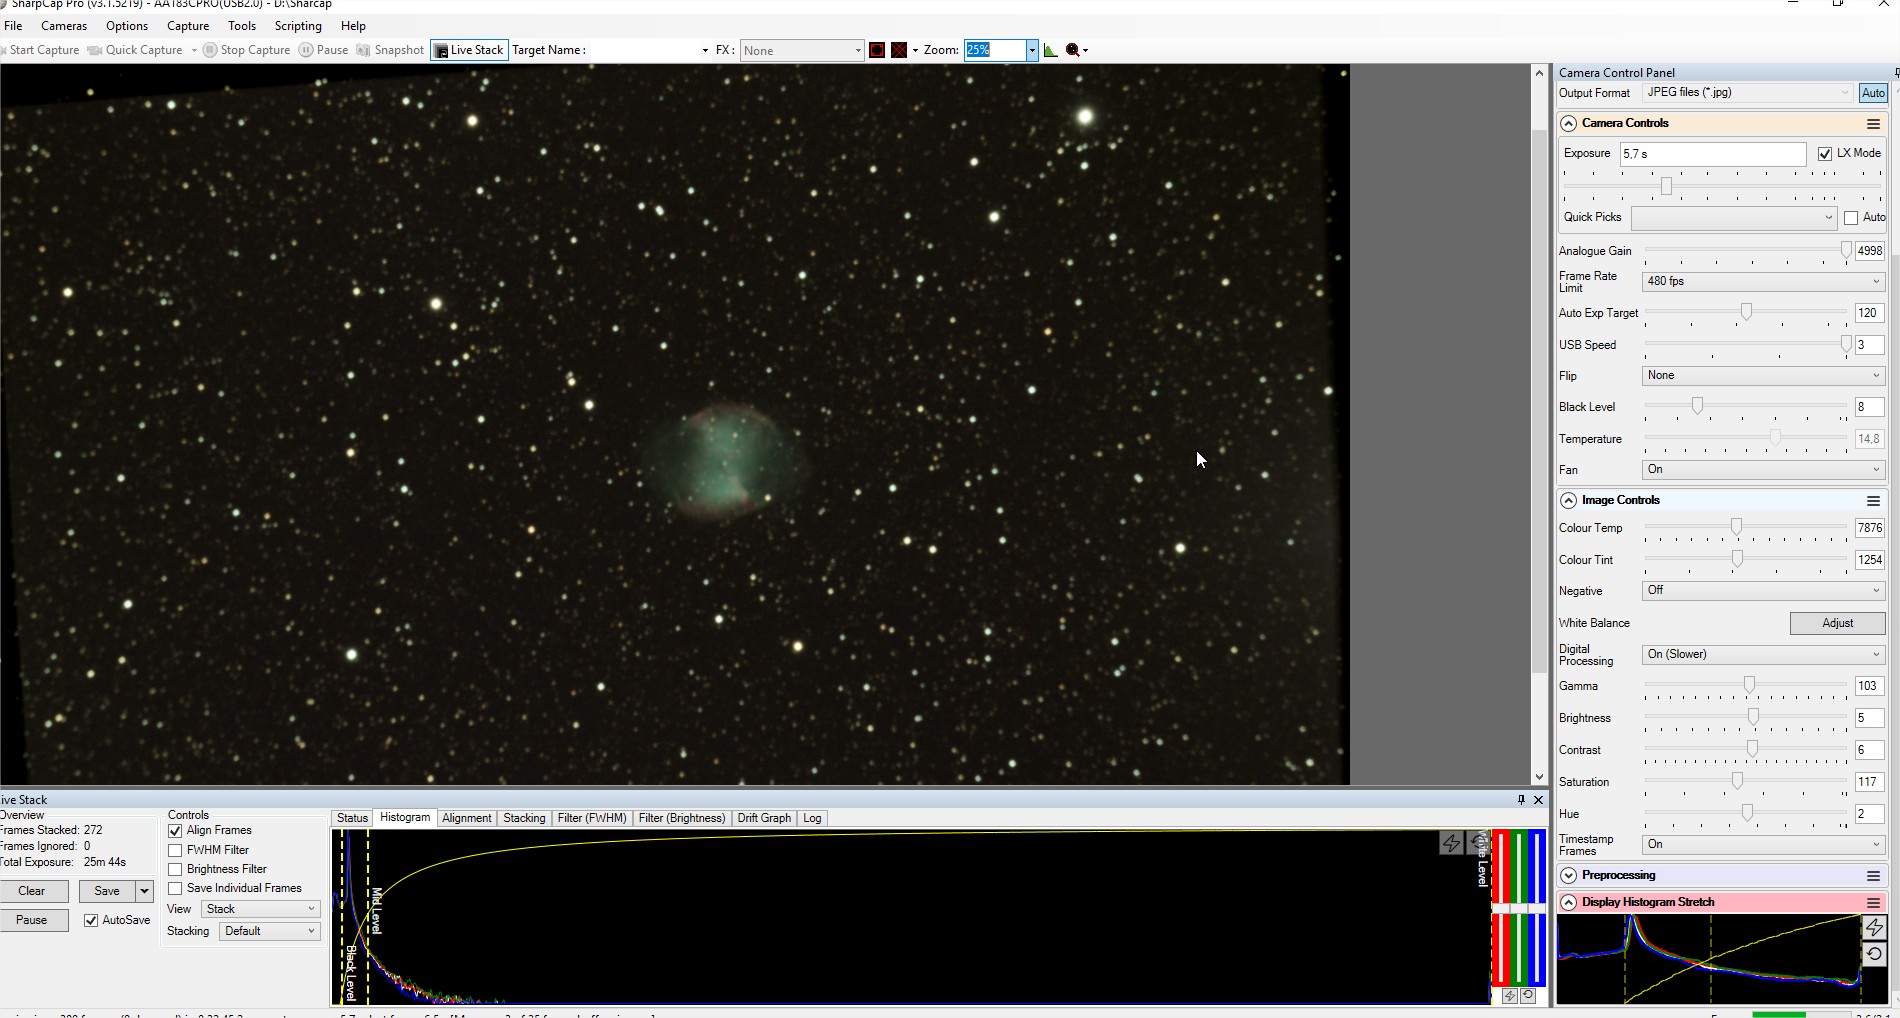Click the red circle selection area icon
1900x1018 pixels.
877,50
